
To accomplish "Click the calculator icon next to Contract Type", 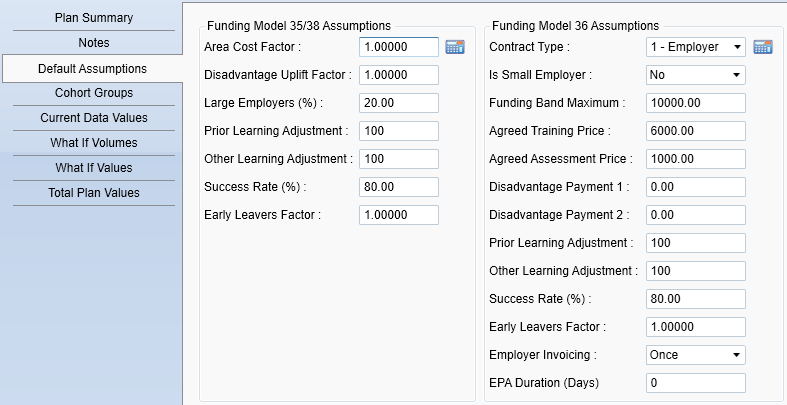I will 764,47.
